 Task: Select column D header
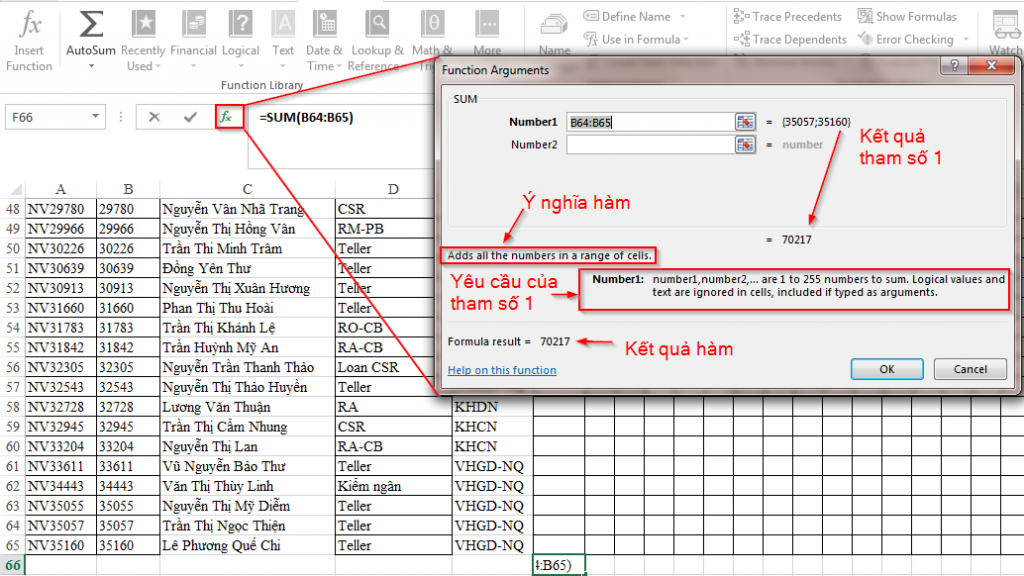(392, 189)
